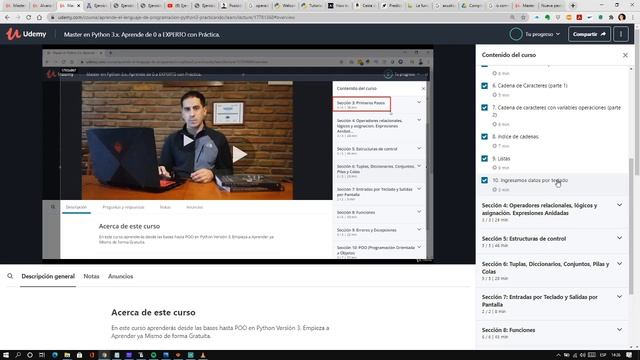The width and height of the screenshot is (640, 360).
Task: Switch to the Descripción general tab
Action: click(48, 276)
